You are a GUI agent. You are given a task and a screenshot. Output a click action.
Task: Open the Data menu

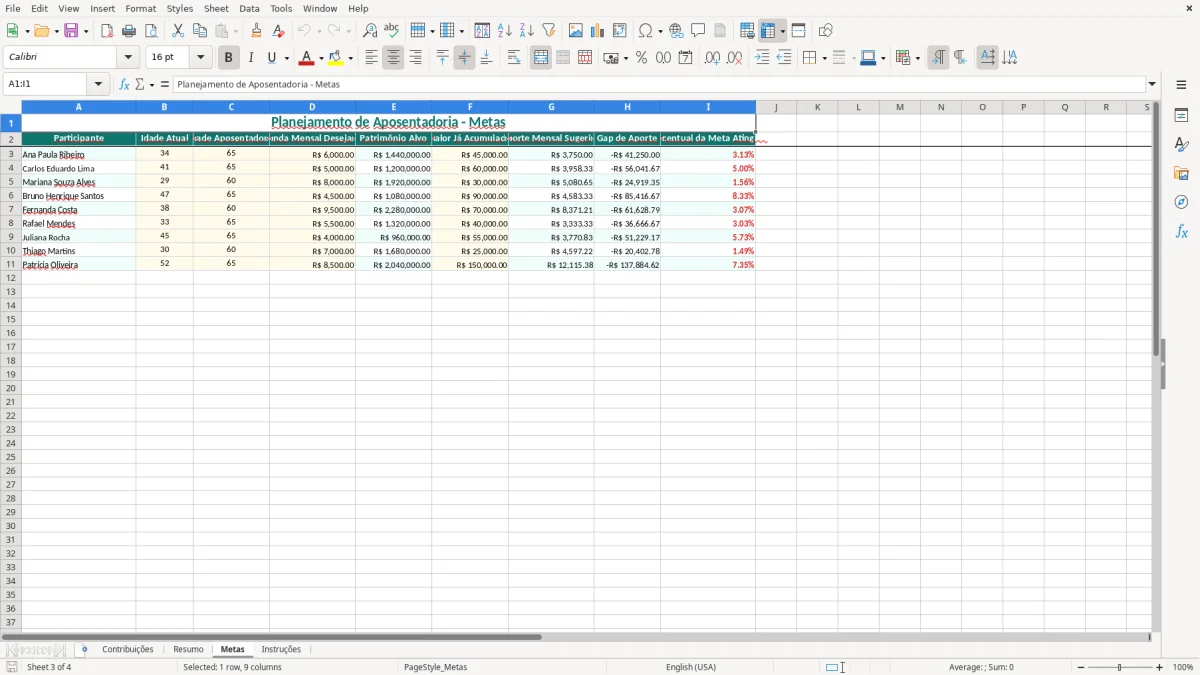[249, 8]
